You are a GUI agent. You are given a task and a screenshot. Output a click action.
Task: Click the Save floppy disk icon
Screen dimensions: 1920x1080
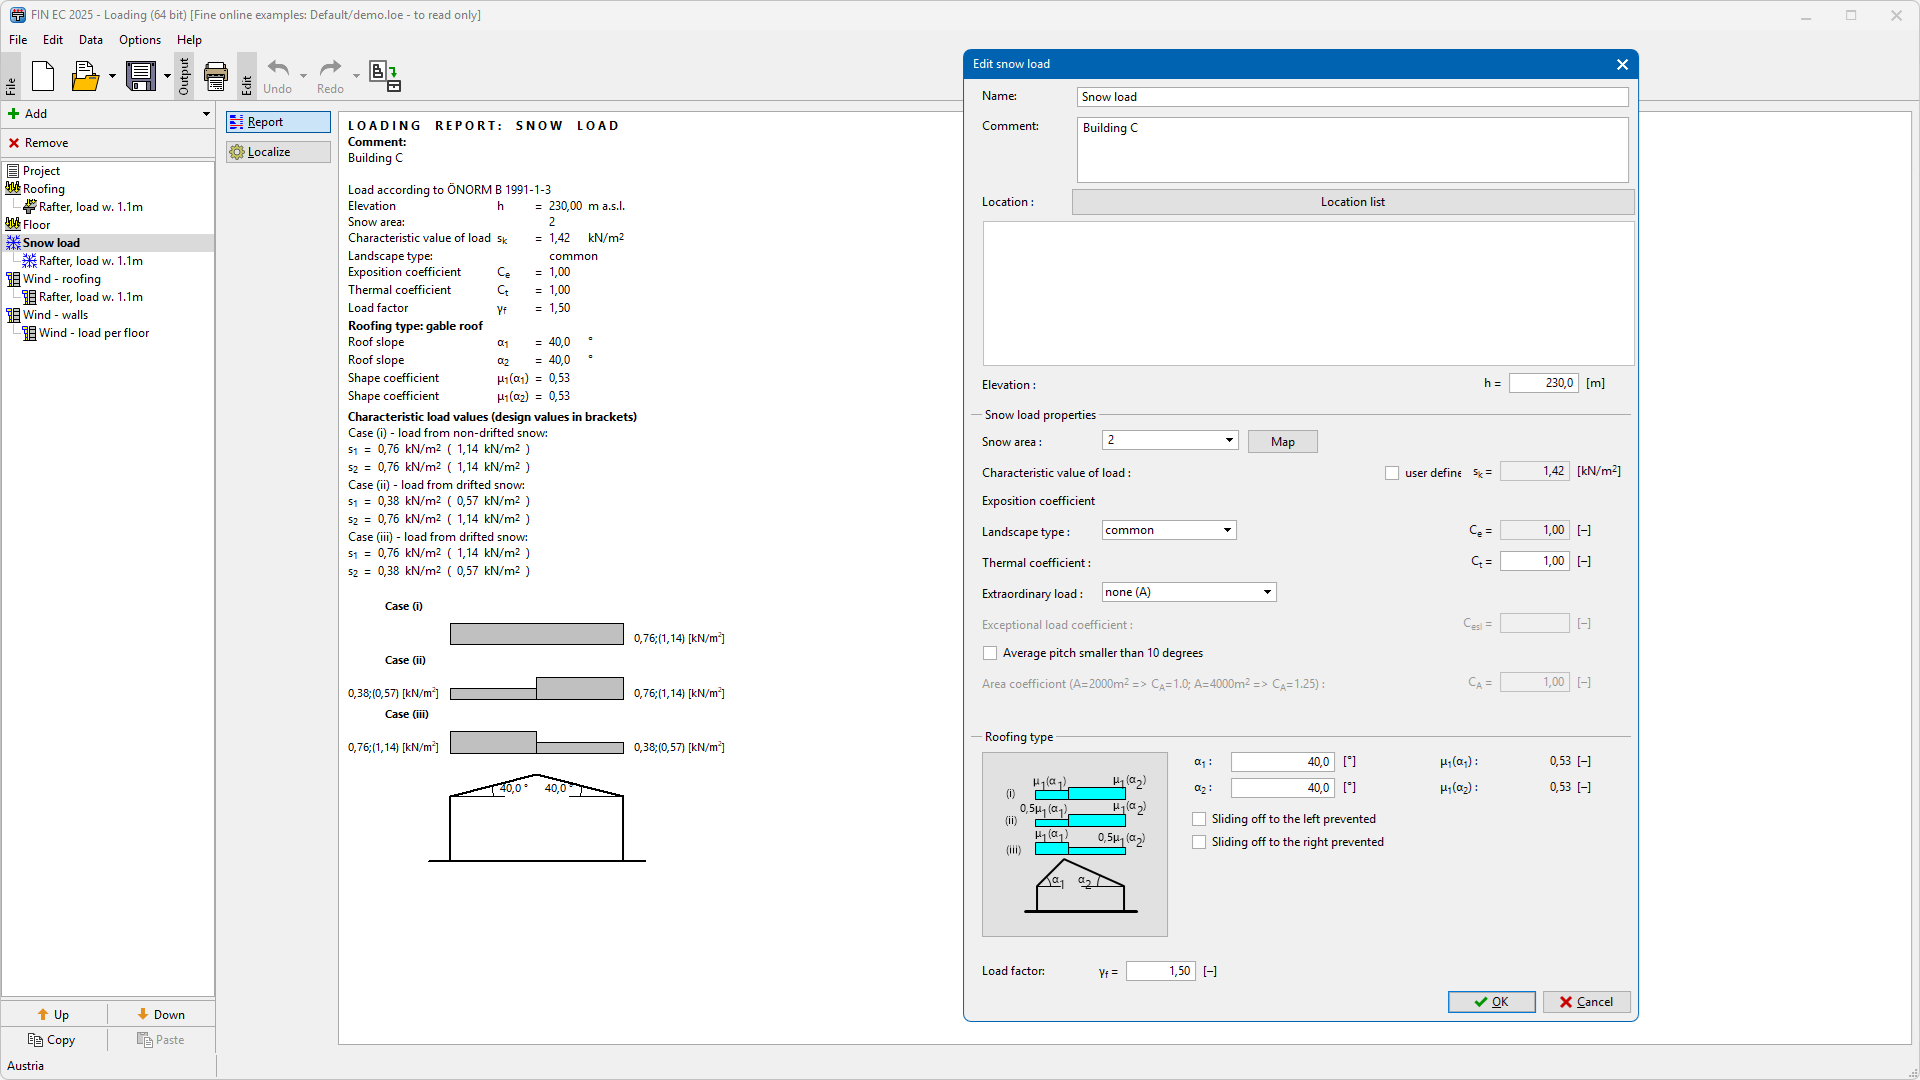[x=141, y=76]
